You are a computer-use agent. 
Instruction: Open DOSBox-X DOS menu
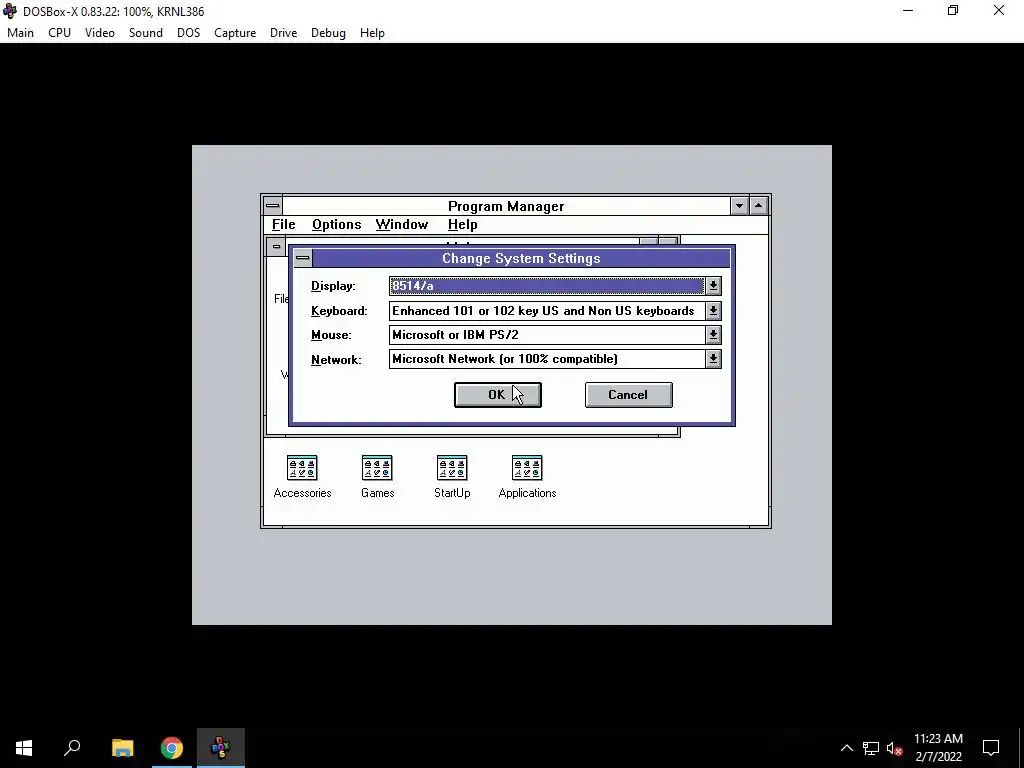point(189,33)
